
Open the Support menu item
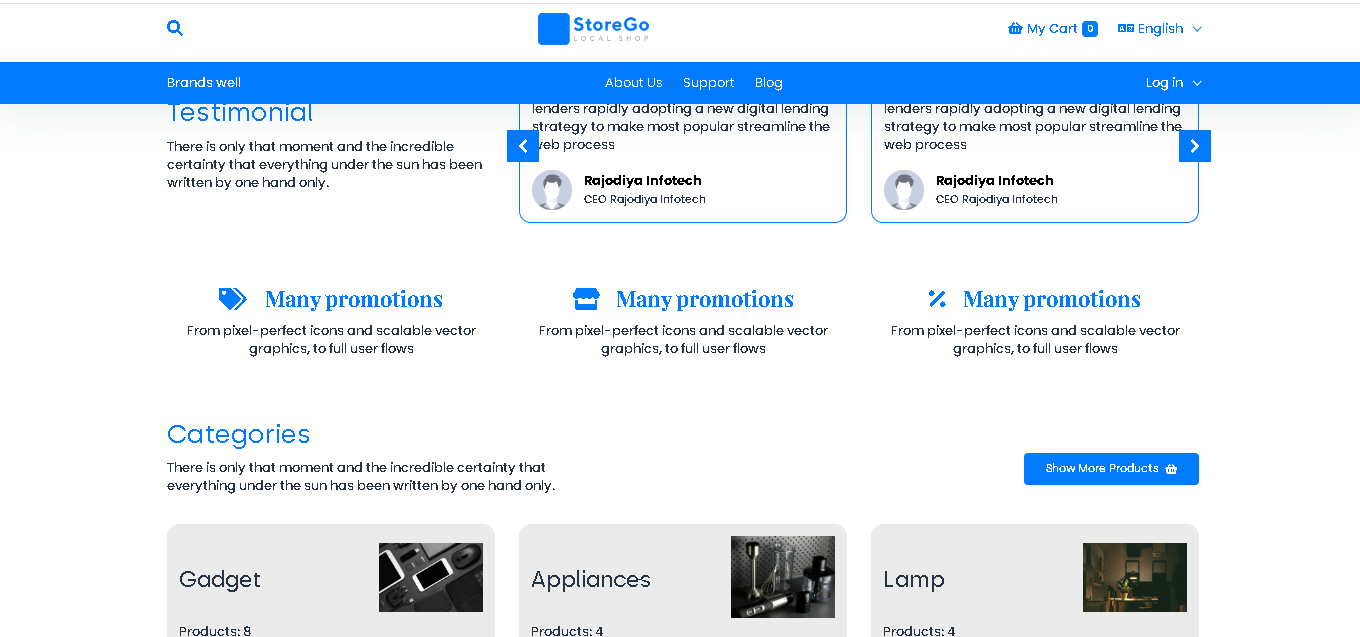(708, 83)
